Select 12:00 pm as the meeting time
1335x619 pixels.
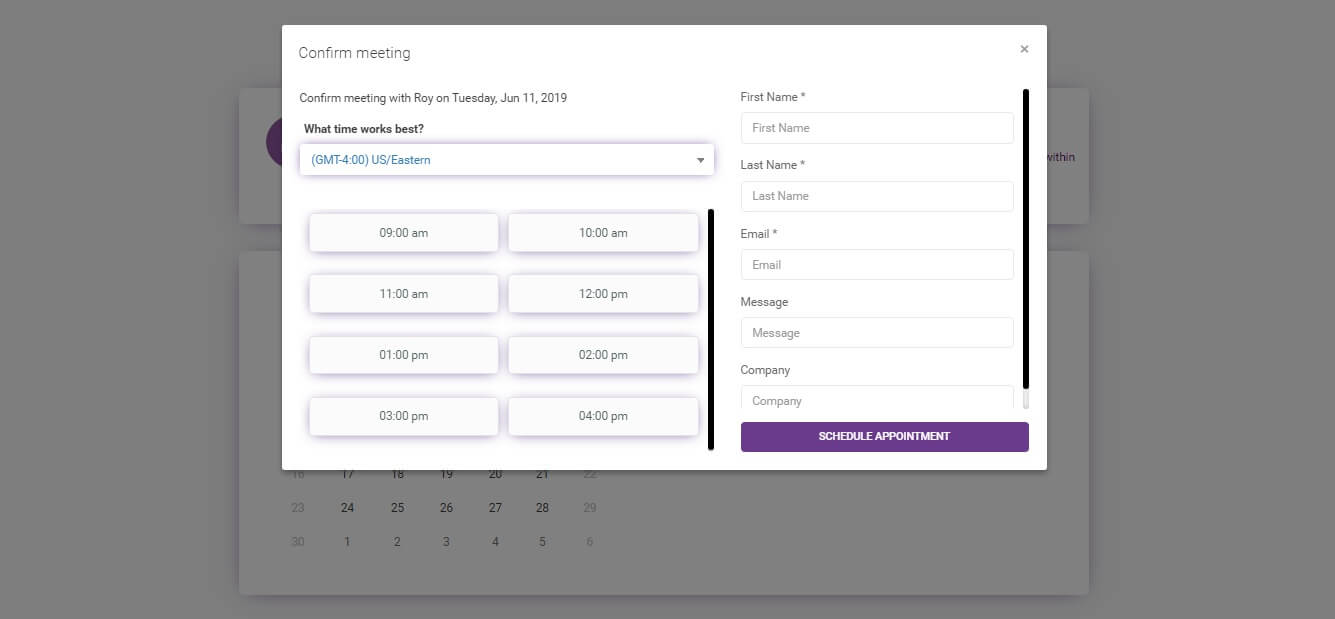(603, 293)
